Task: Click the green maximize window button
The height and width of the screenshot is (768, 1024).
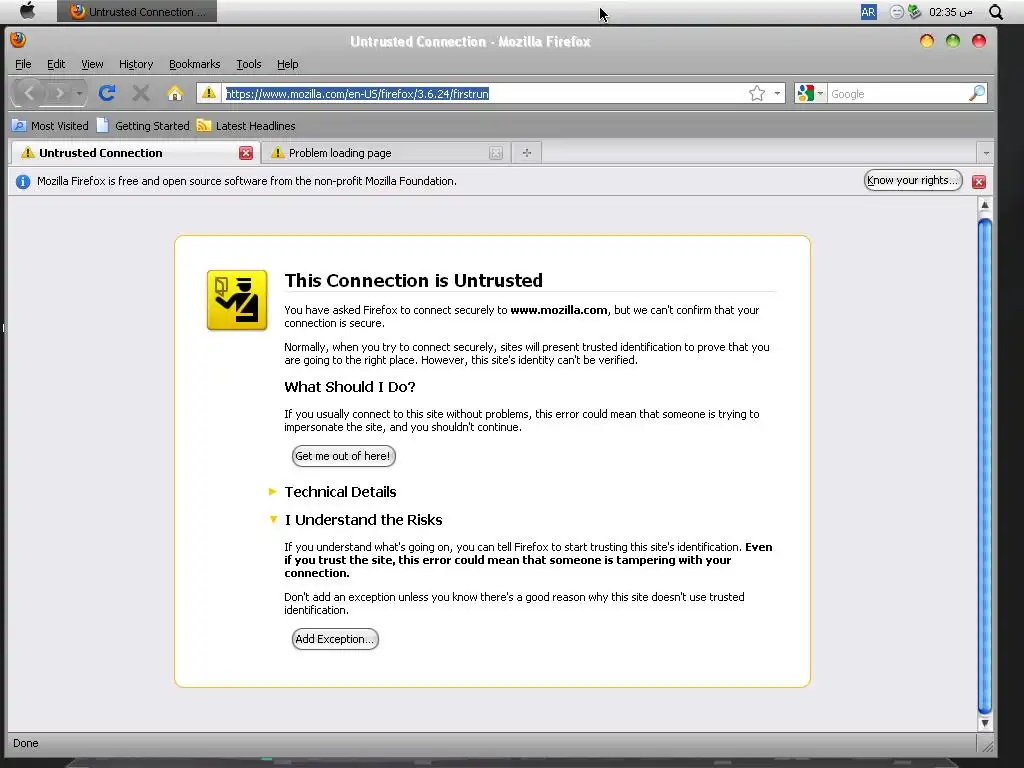Action: [x=953, y=41]
